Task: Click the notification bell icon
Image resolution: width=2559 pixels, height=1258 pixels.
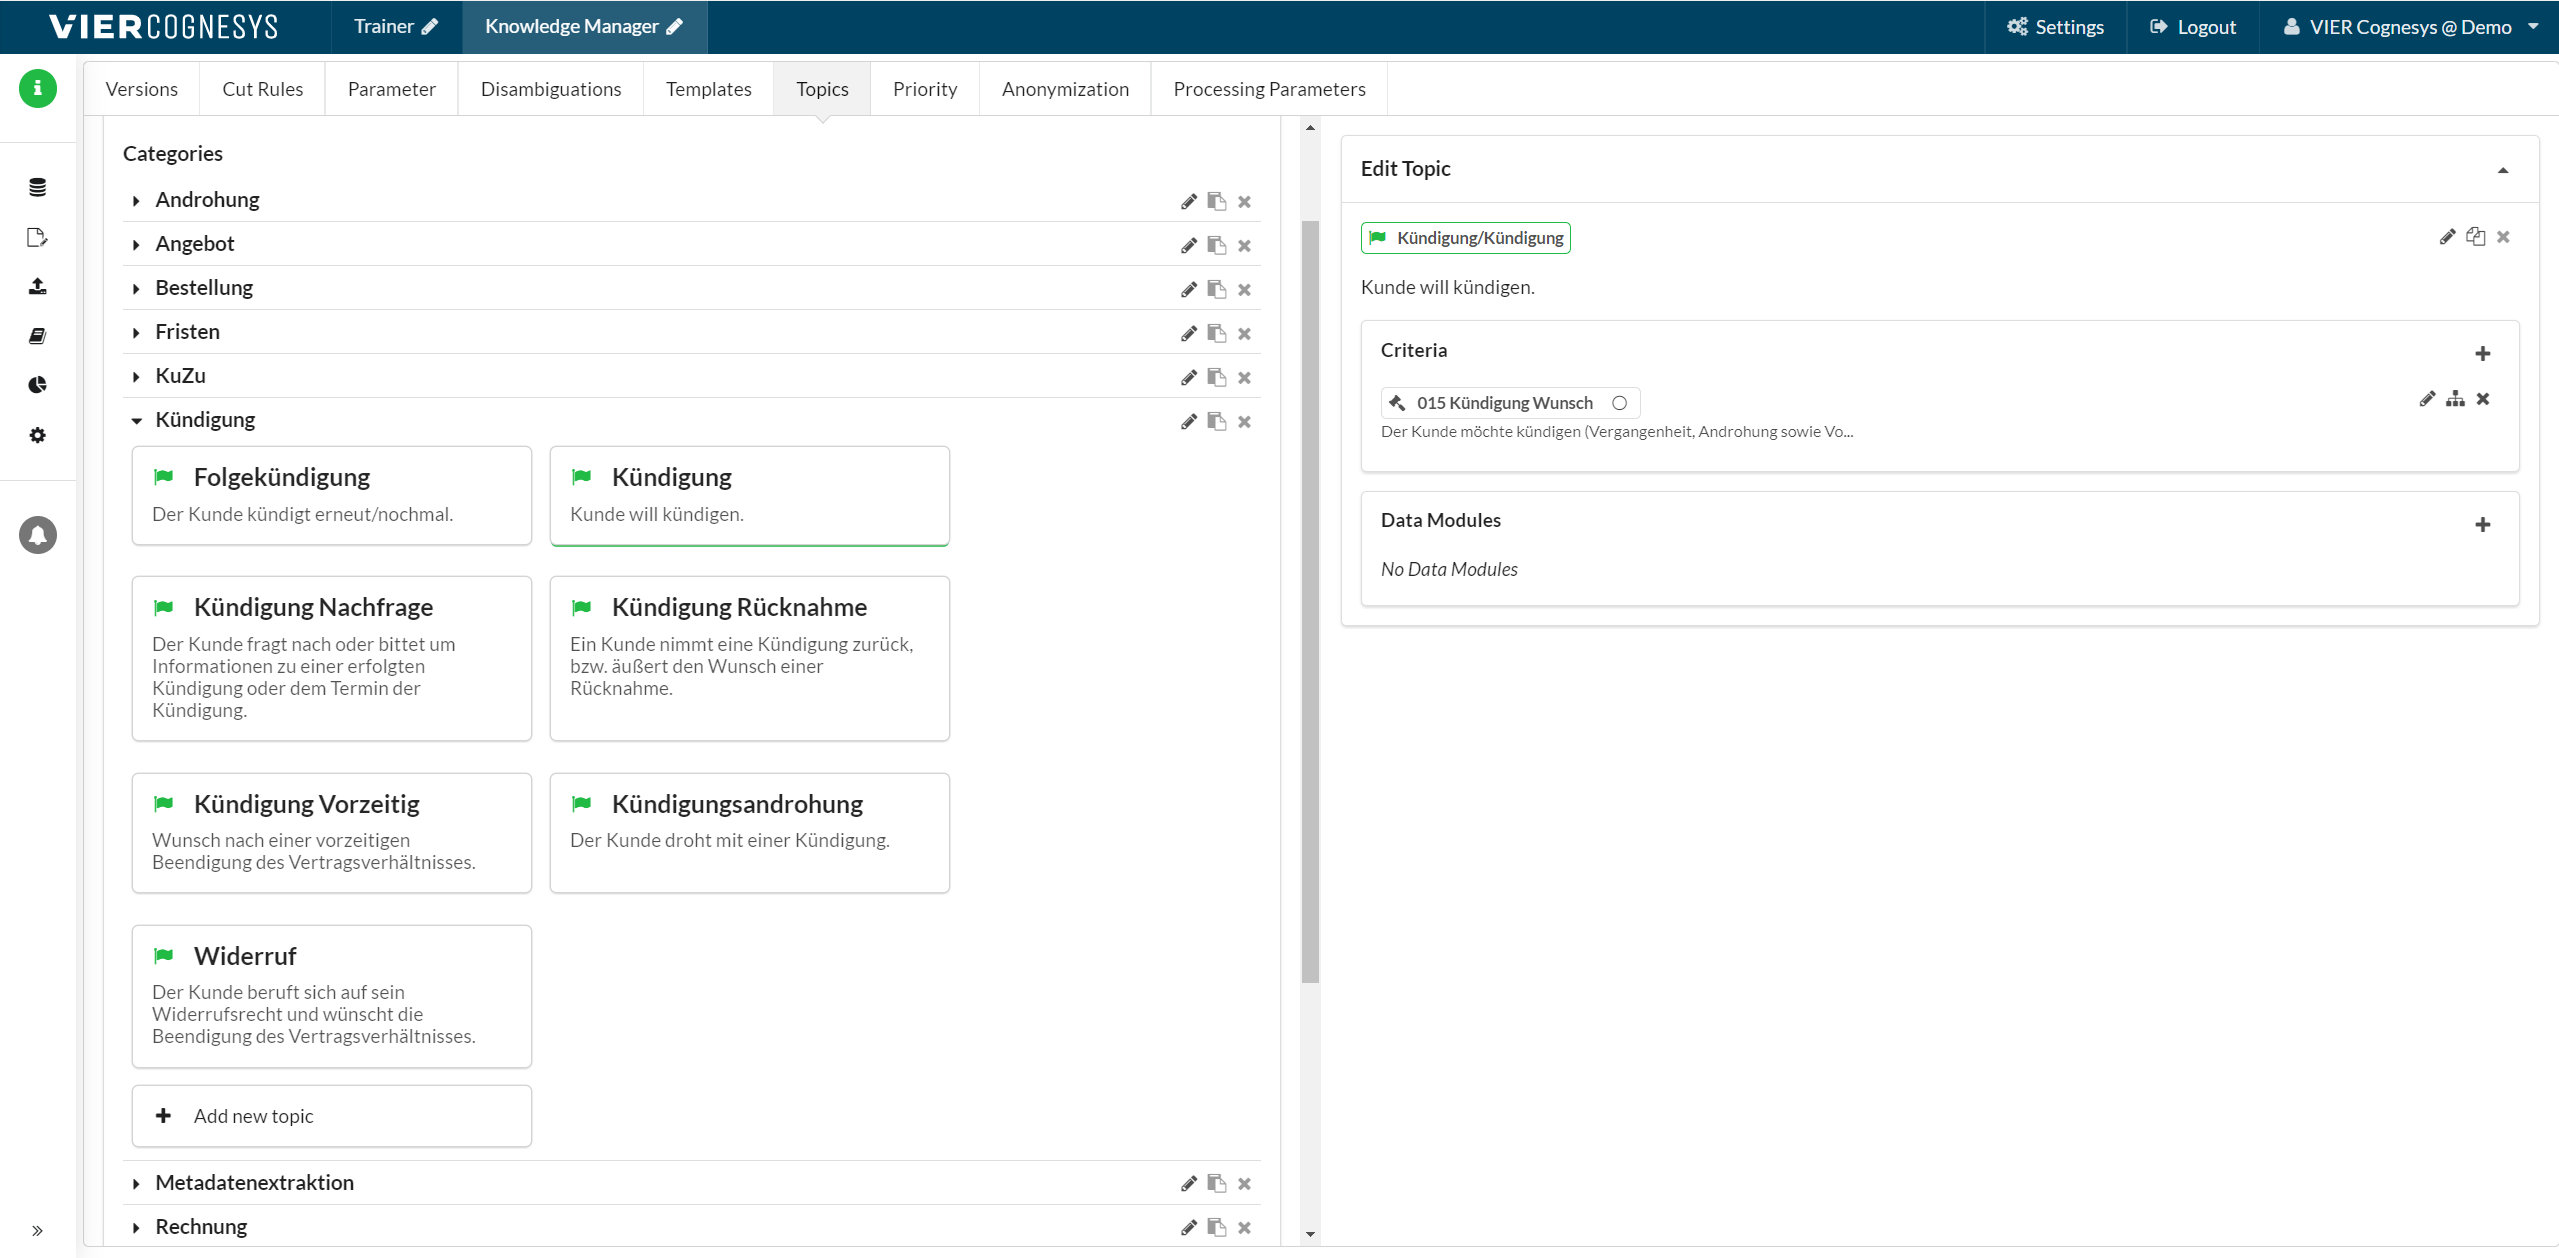Action: click(x=37, y=535)
